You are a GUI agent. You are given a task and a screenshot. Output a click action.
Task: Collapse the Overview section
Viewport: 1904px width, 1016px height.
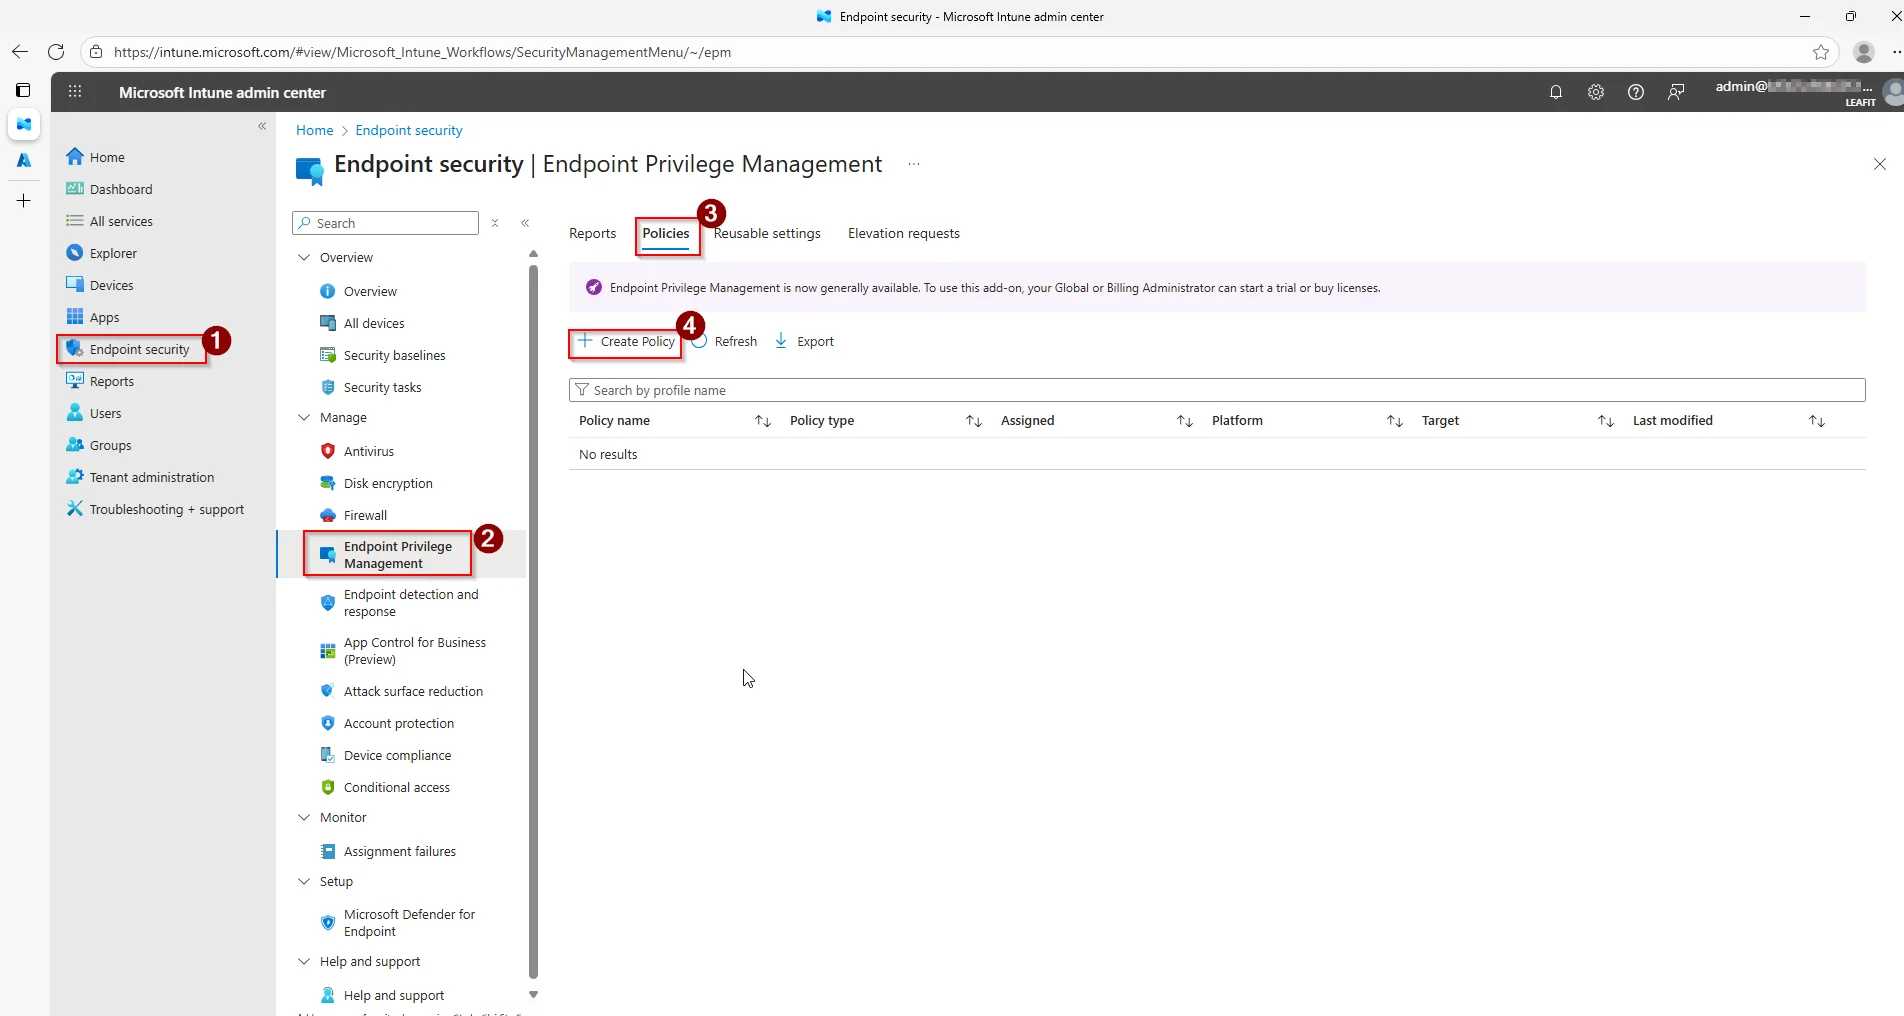coord(304,257)
